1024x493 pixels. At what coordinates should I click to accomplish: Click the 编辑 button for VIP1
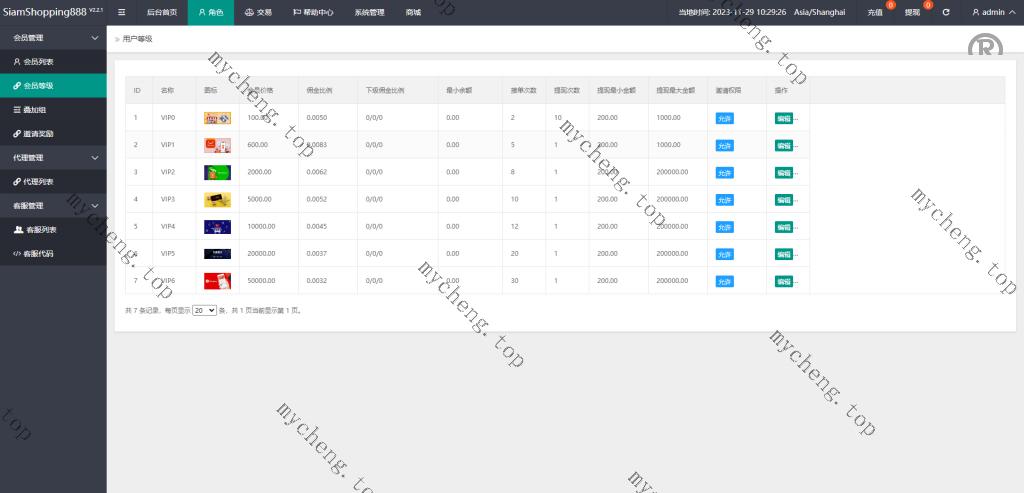point(783,145)
